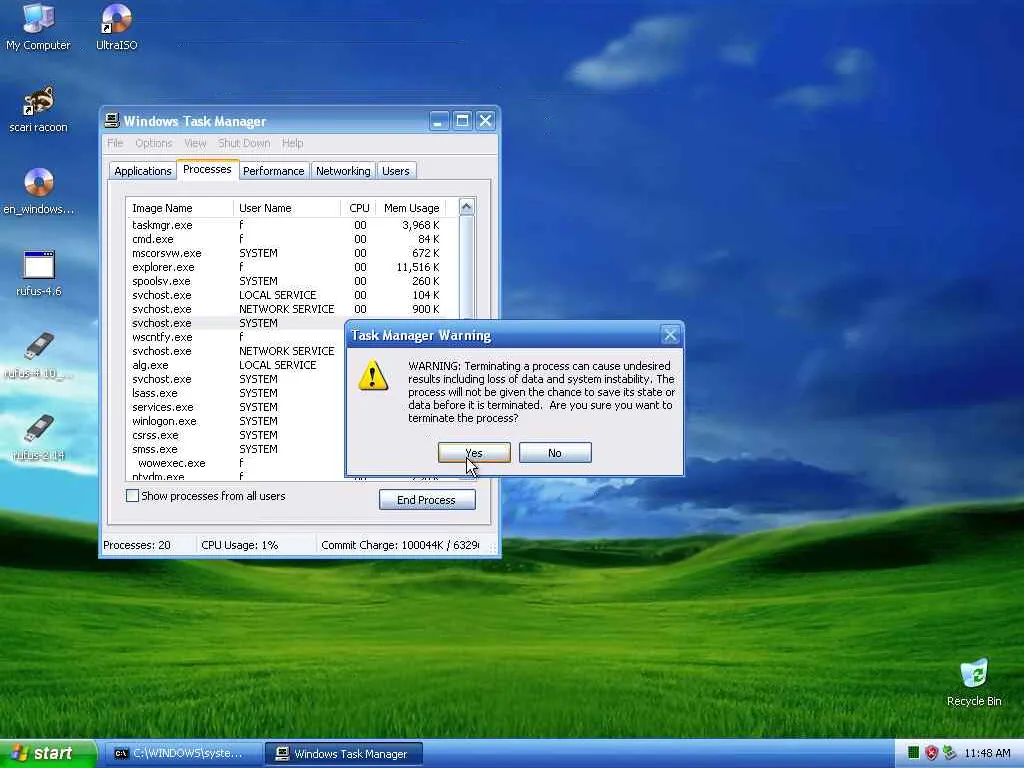
Task: Open the View menu in Task Manager
Action: click(x=195, y=143)
